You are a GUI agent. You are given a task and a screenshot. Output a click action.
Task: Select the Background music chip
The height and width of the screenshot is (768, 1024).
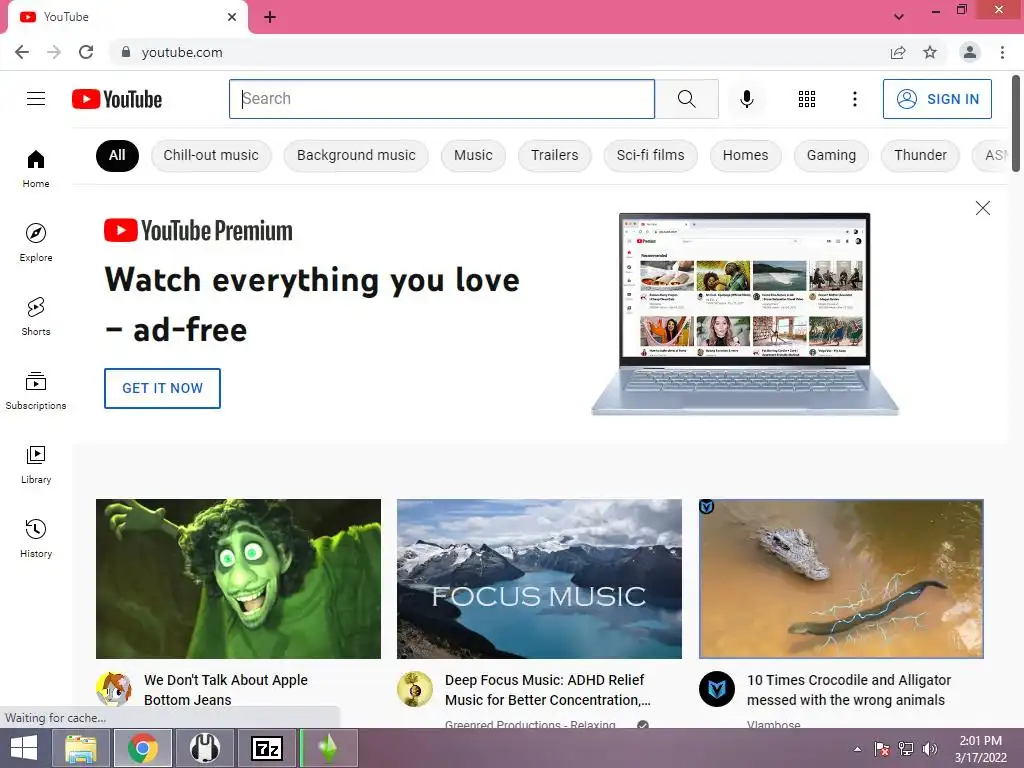[x=356, y=155]
